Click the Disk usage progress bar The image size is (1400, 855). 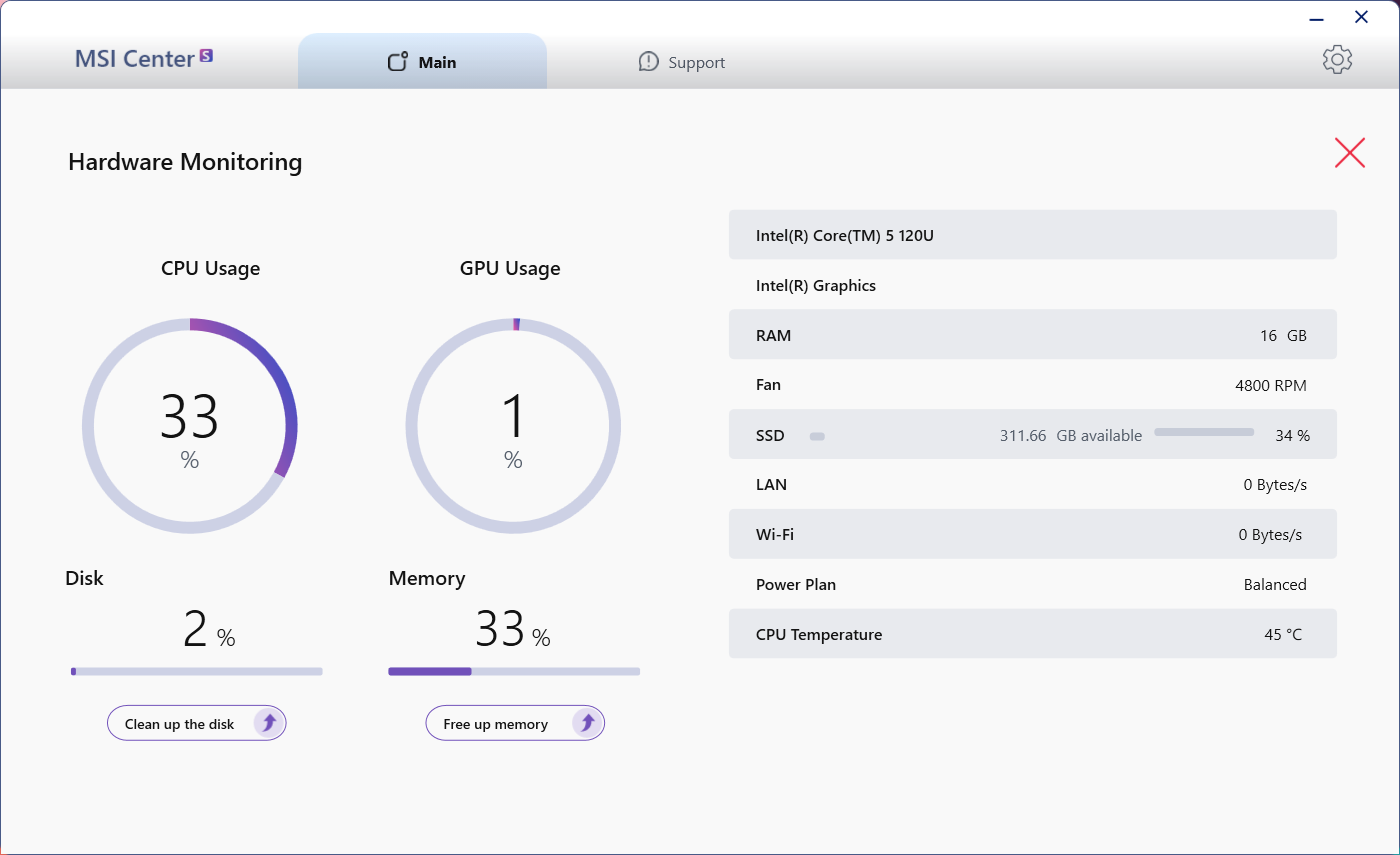coord(197,671)
